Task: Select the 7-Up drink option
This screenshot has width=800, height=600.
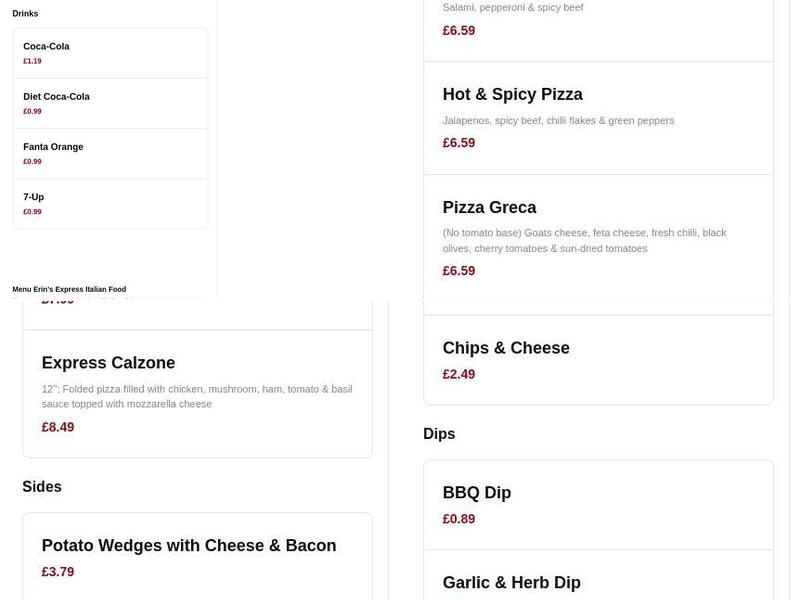Action: coord(110,203)
